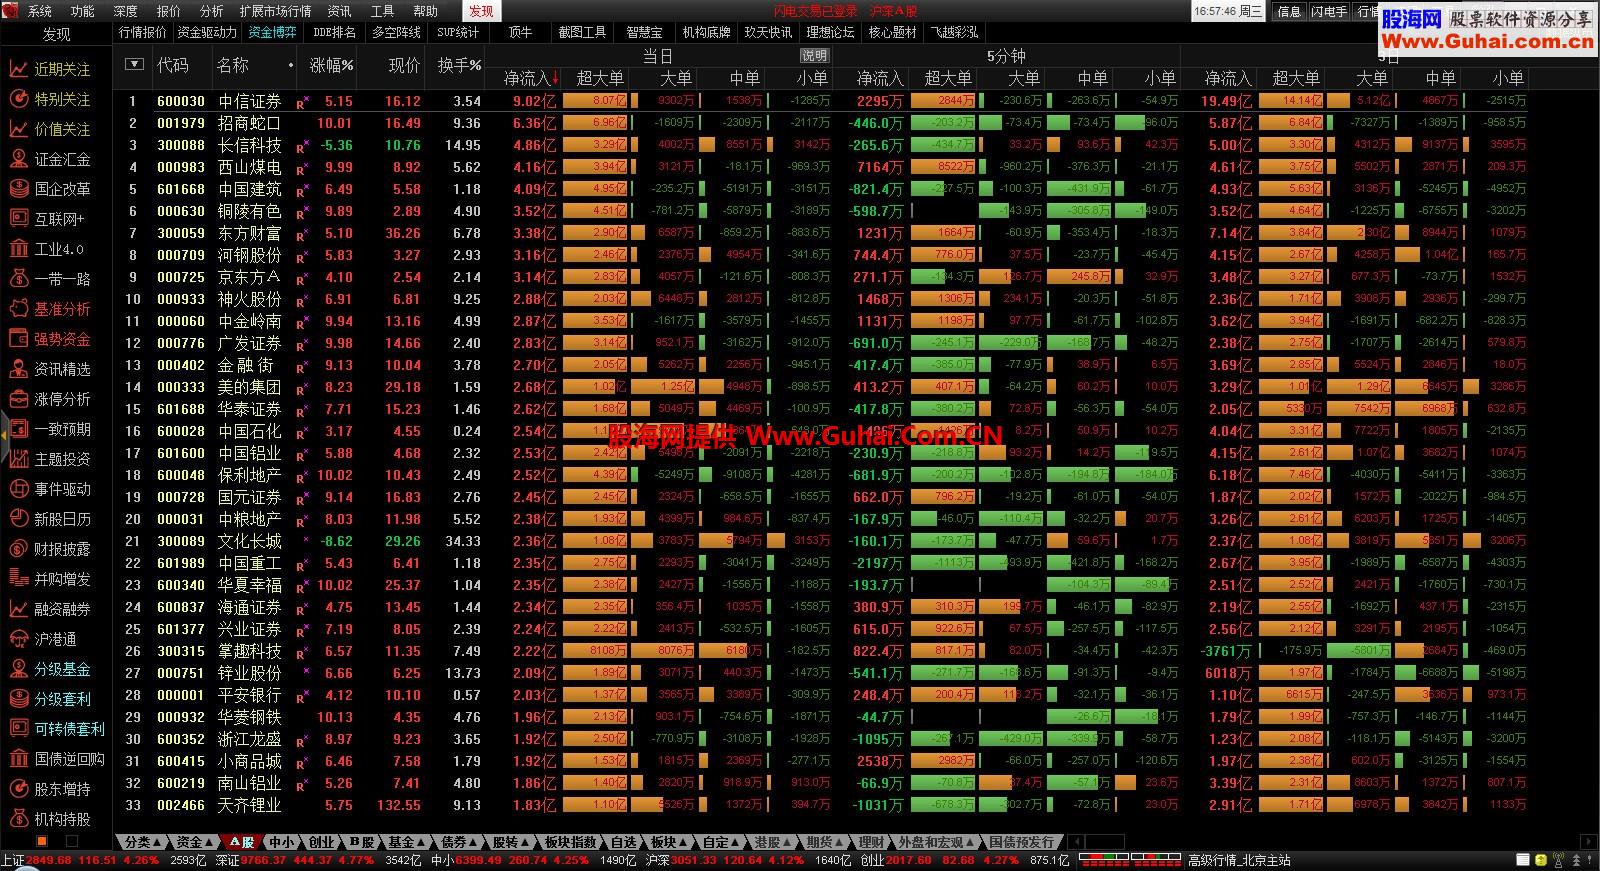Switch to the 资金驱动力 tab

207,32
